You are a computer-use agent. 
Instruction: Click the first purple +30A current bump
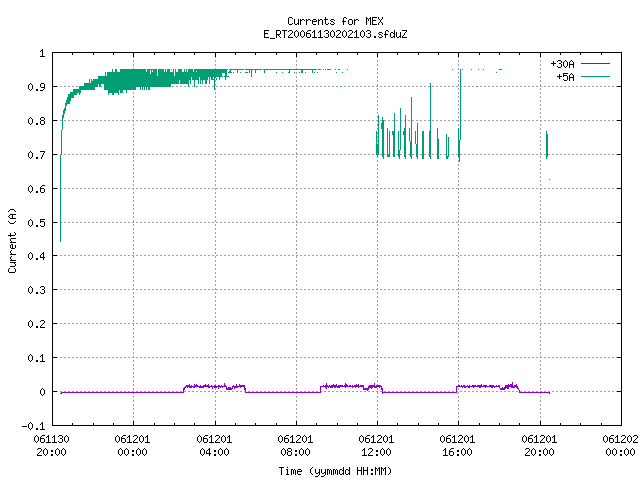click(x=214, y=387)
